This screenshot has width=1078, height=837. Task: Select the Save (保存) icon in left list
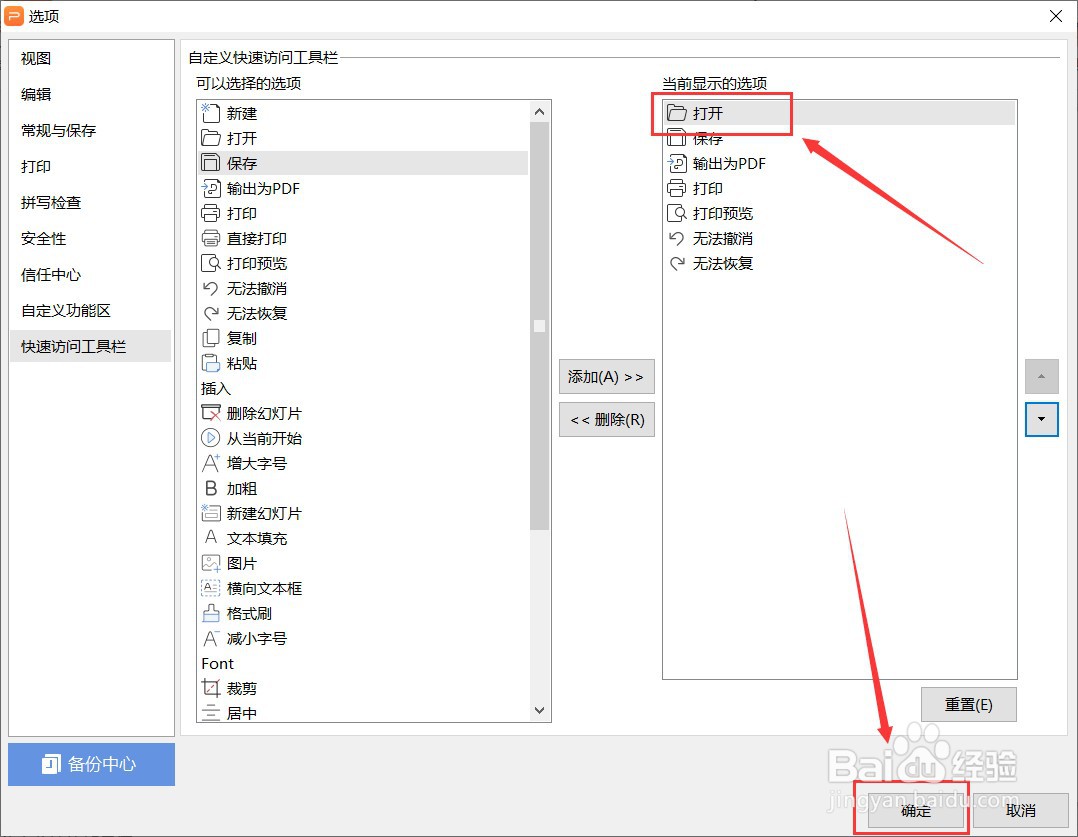point(210,163)
